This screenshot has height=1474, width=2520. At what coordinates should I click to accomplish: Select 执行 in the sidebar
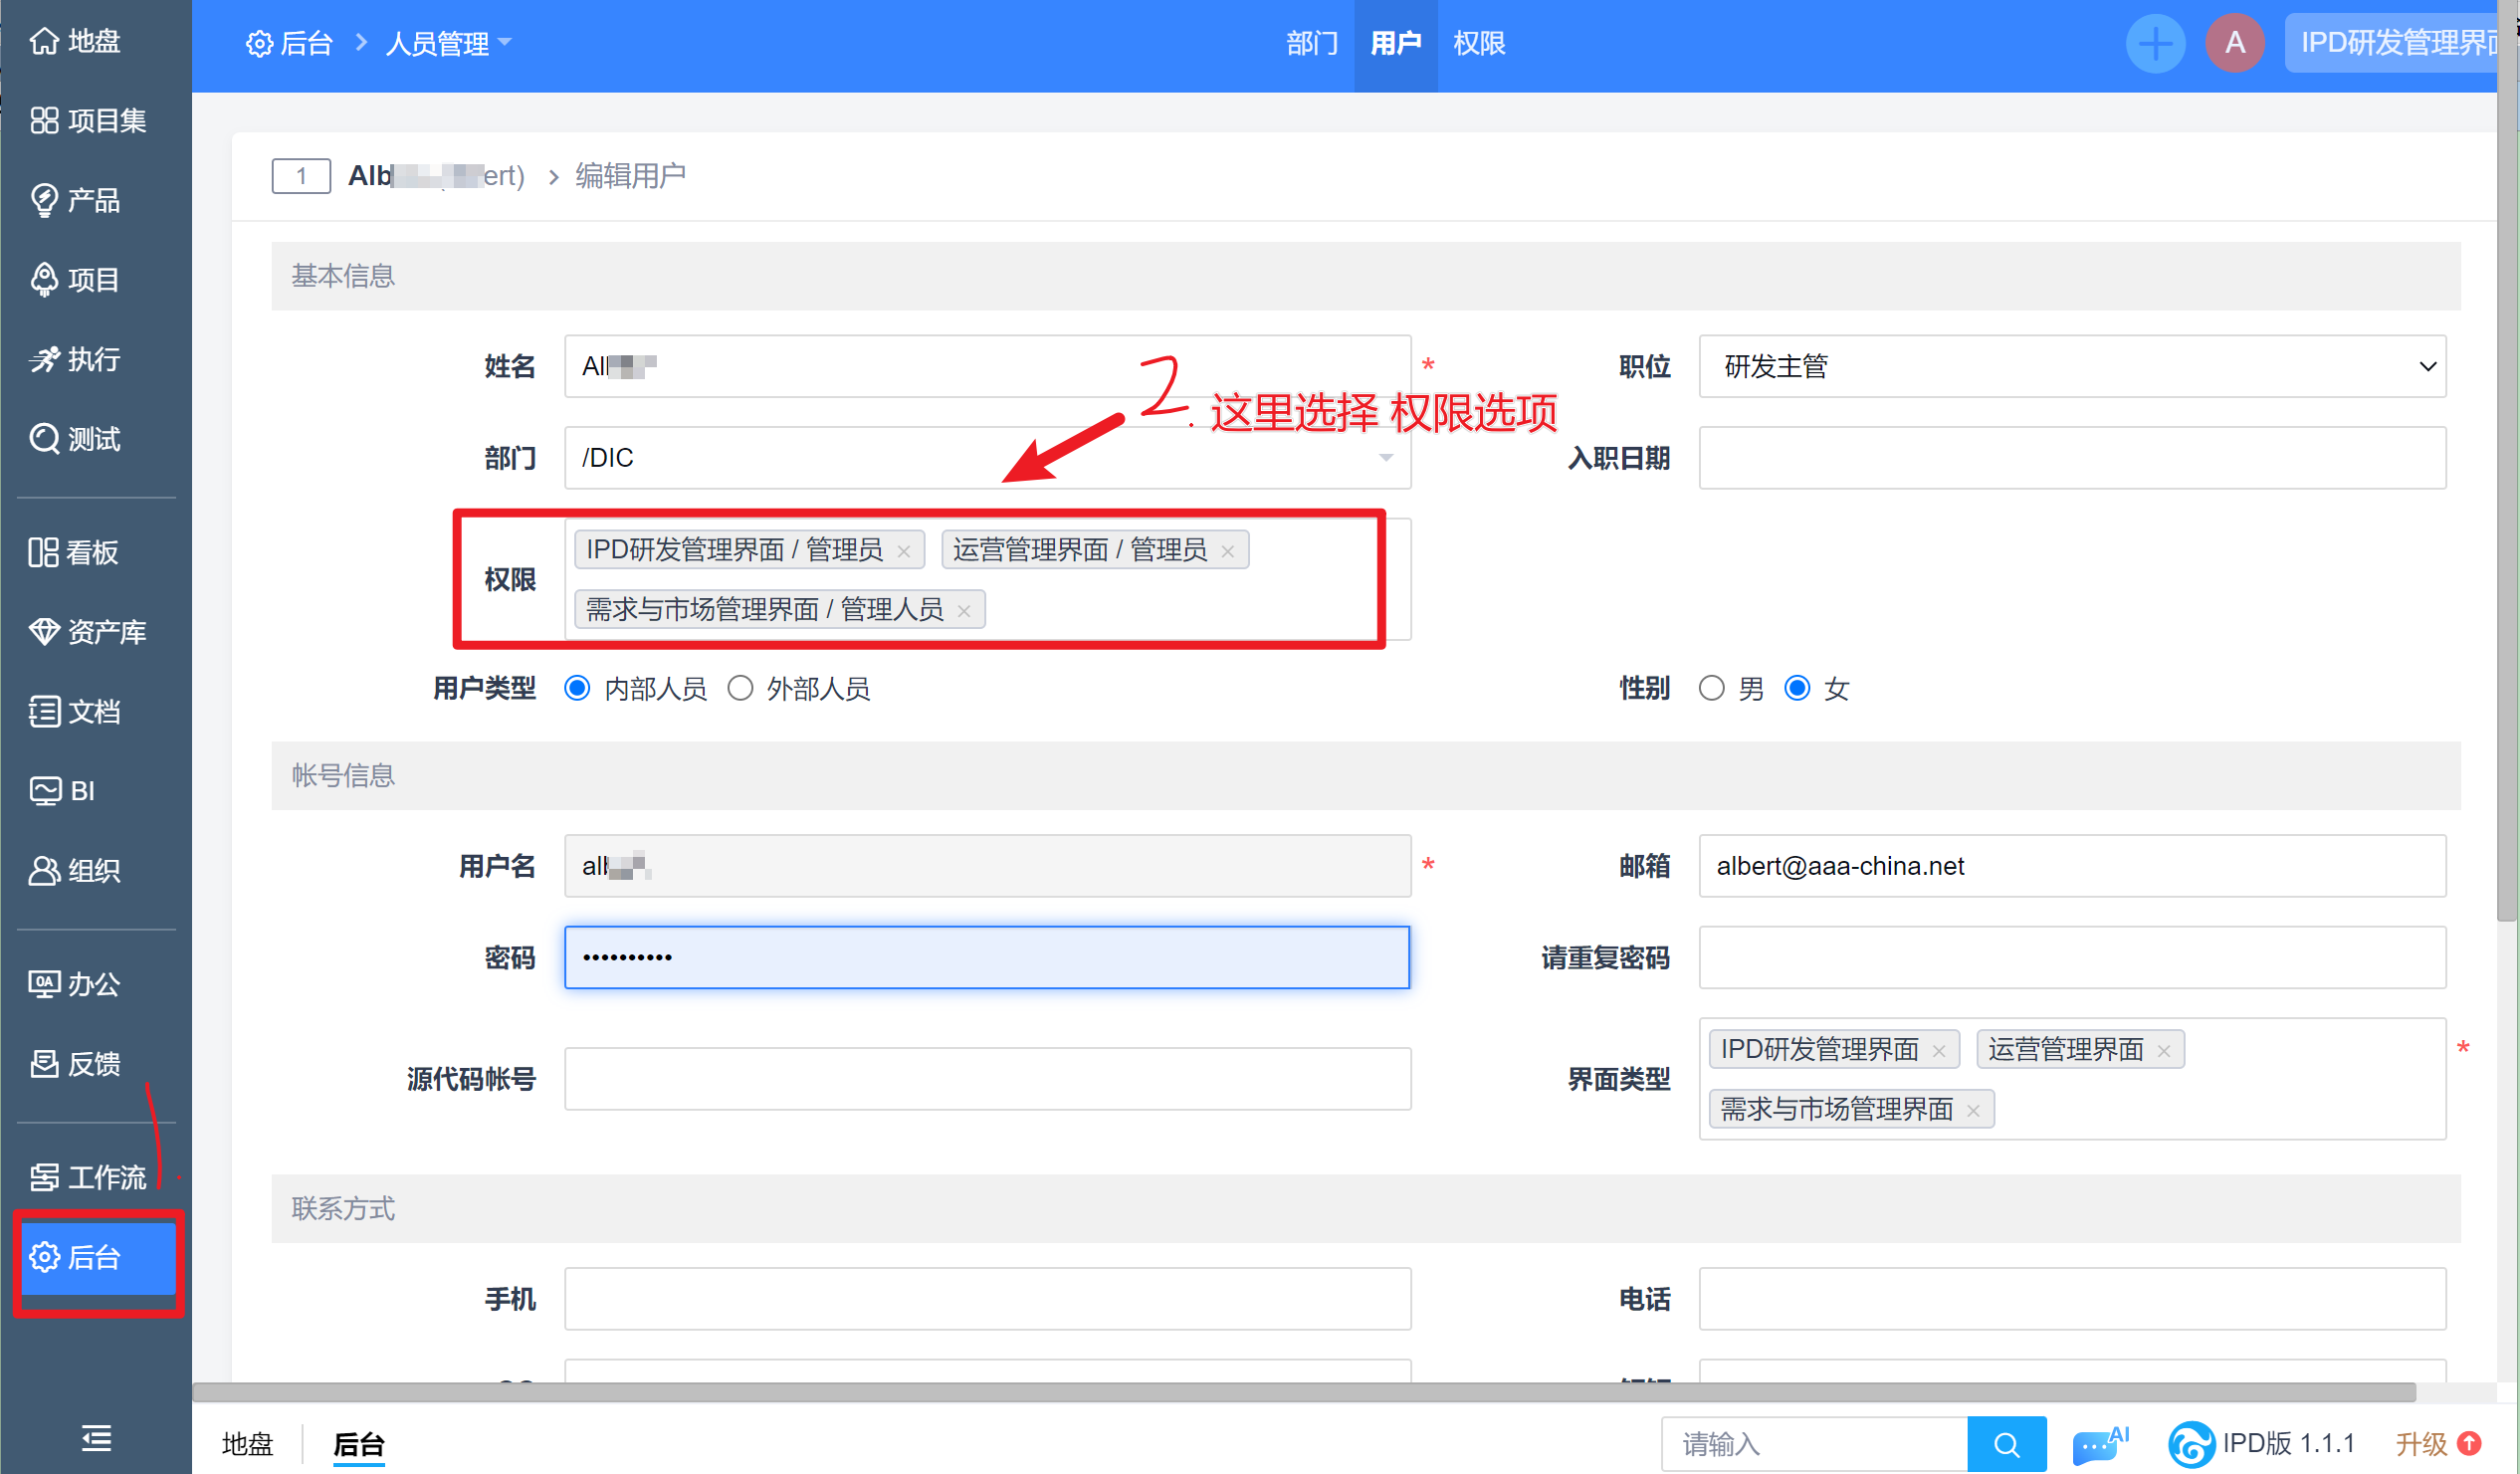click(76, 359)
